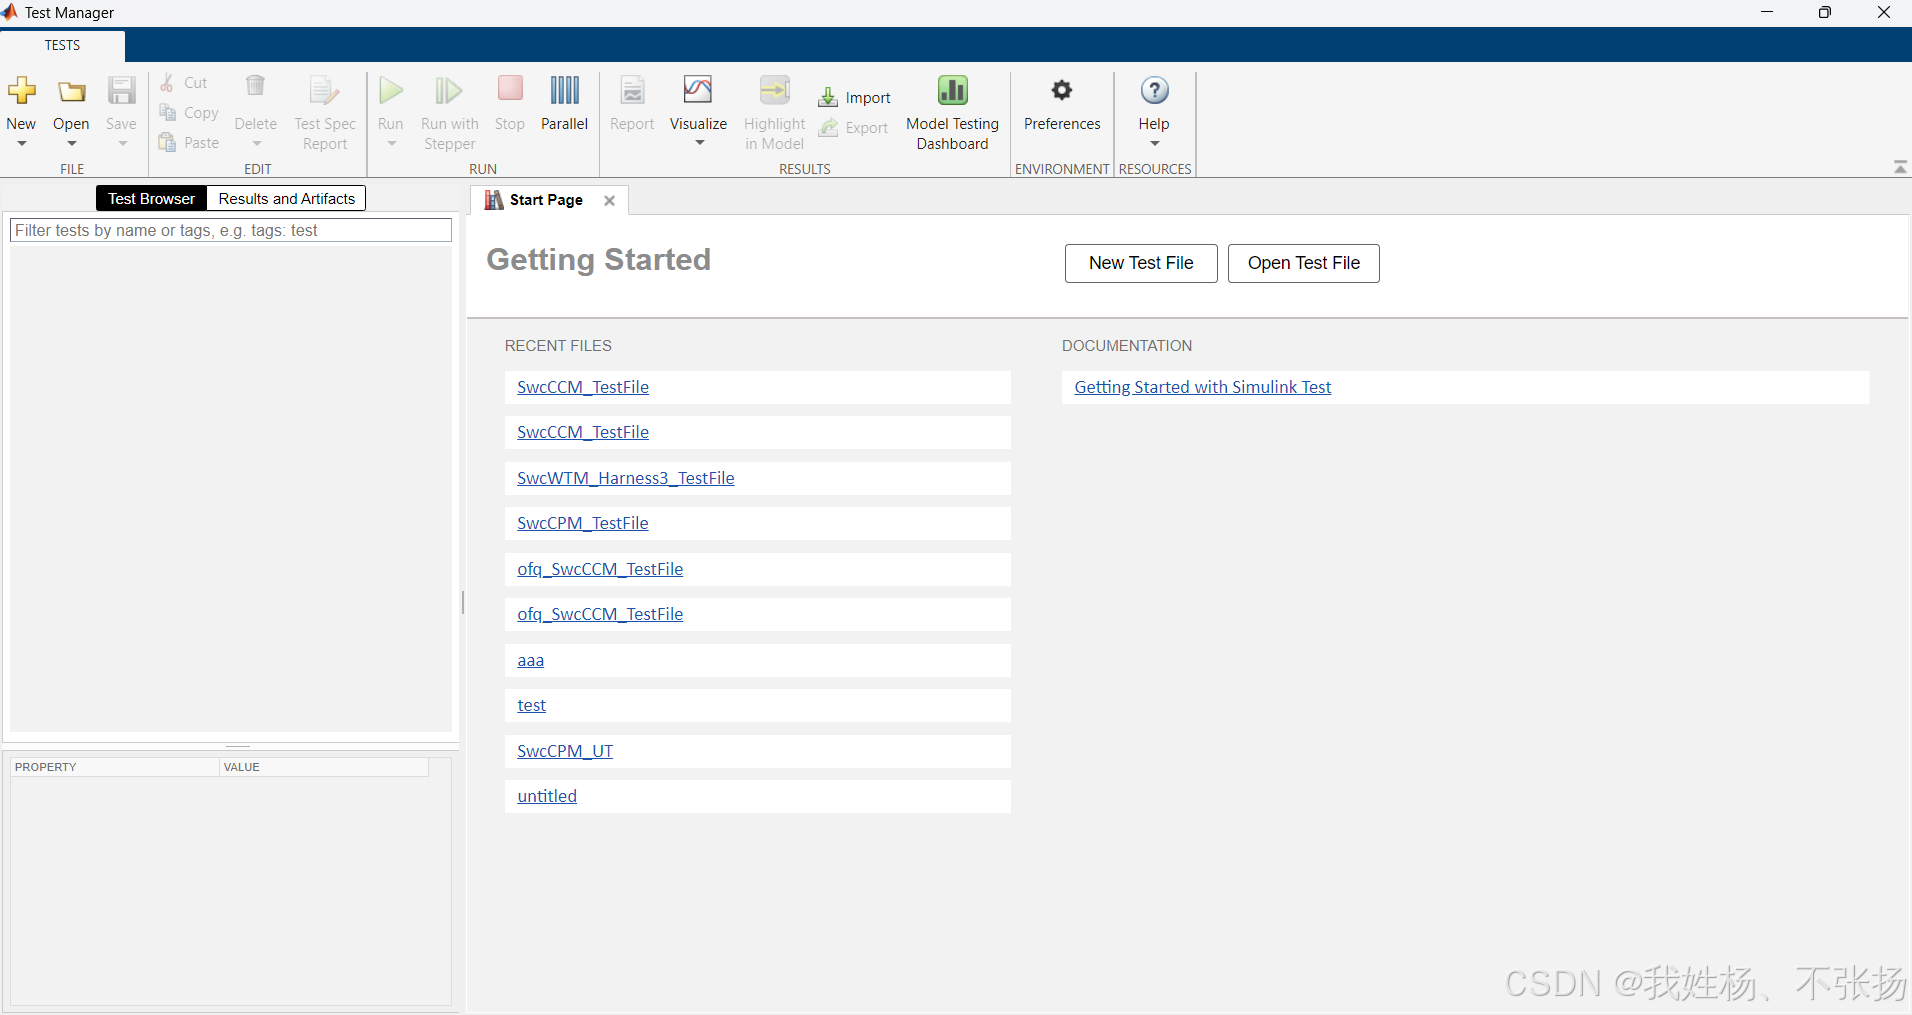Click the Stop icon
This screenshot has height=1015, width=1912.
point(510,89)
